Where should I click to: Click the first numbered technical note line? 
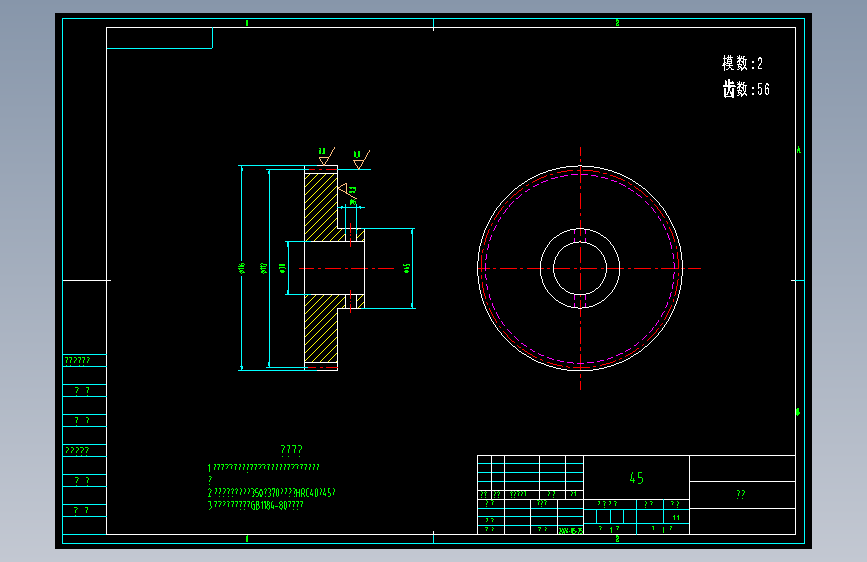[x=264, y=467]
